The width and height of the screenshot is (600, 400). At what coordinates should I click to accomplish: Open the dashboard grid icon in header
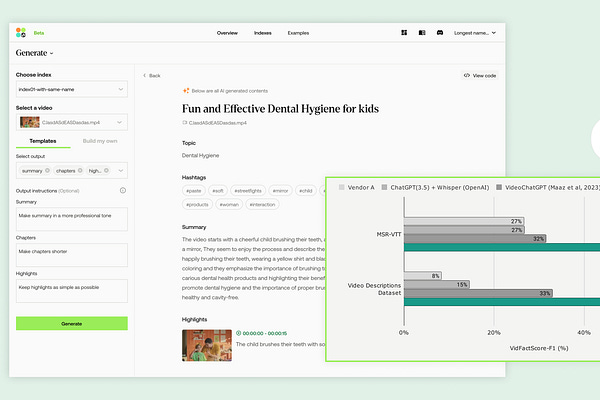point(404,33)
